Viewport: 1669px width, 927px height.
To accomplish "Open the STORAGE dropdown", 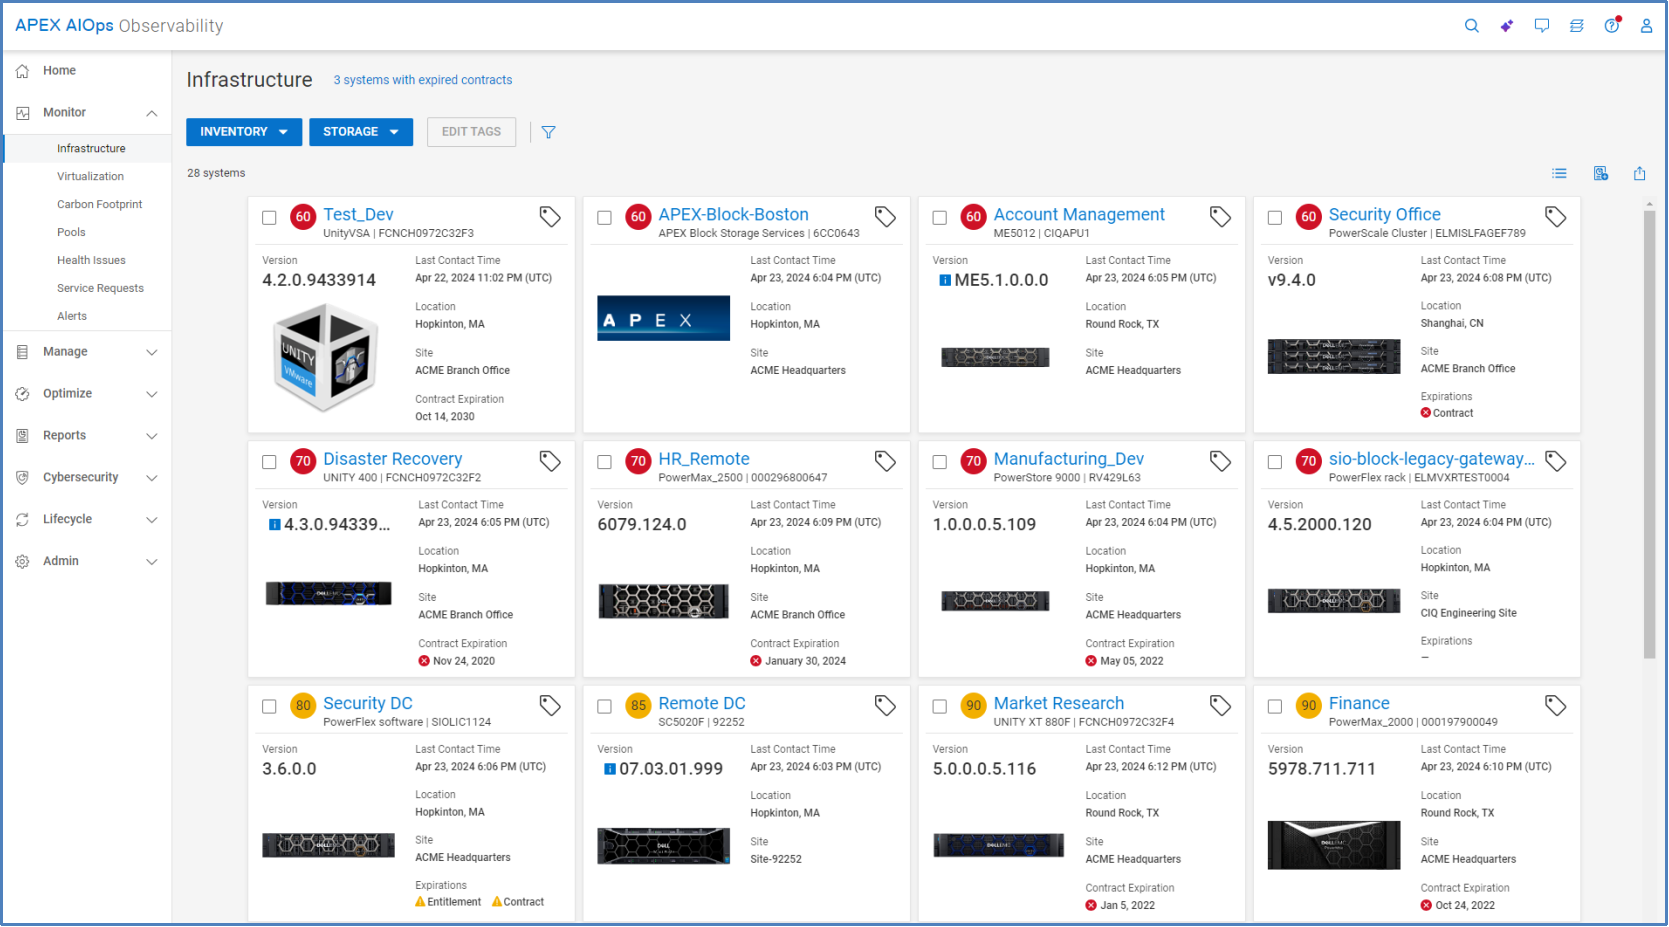I will coord(361,132).
